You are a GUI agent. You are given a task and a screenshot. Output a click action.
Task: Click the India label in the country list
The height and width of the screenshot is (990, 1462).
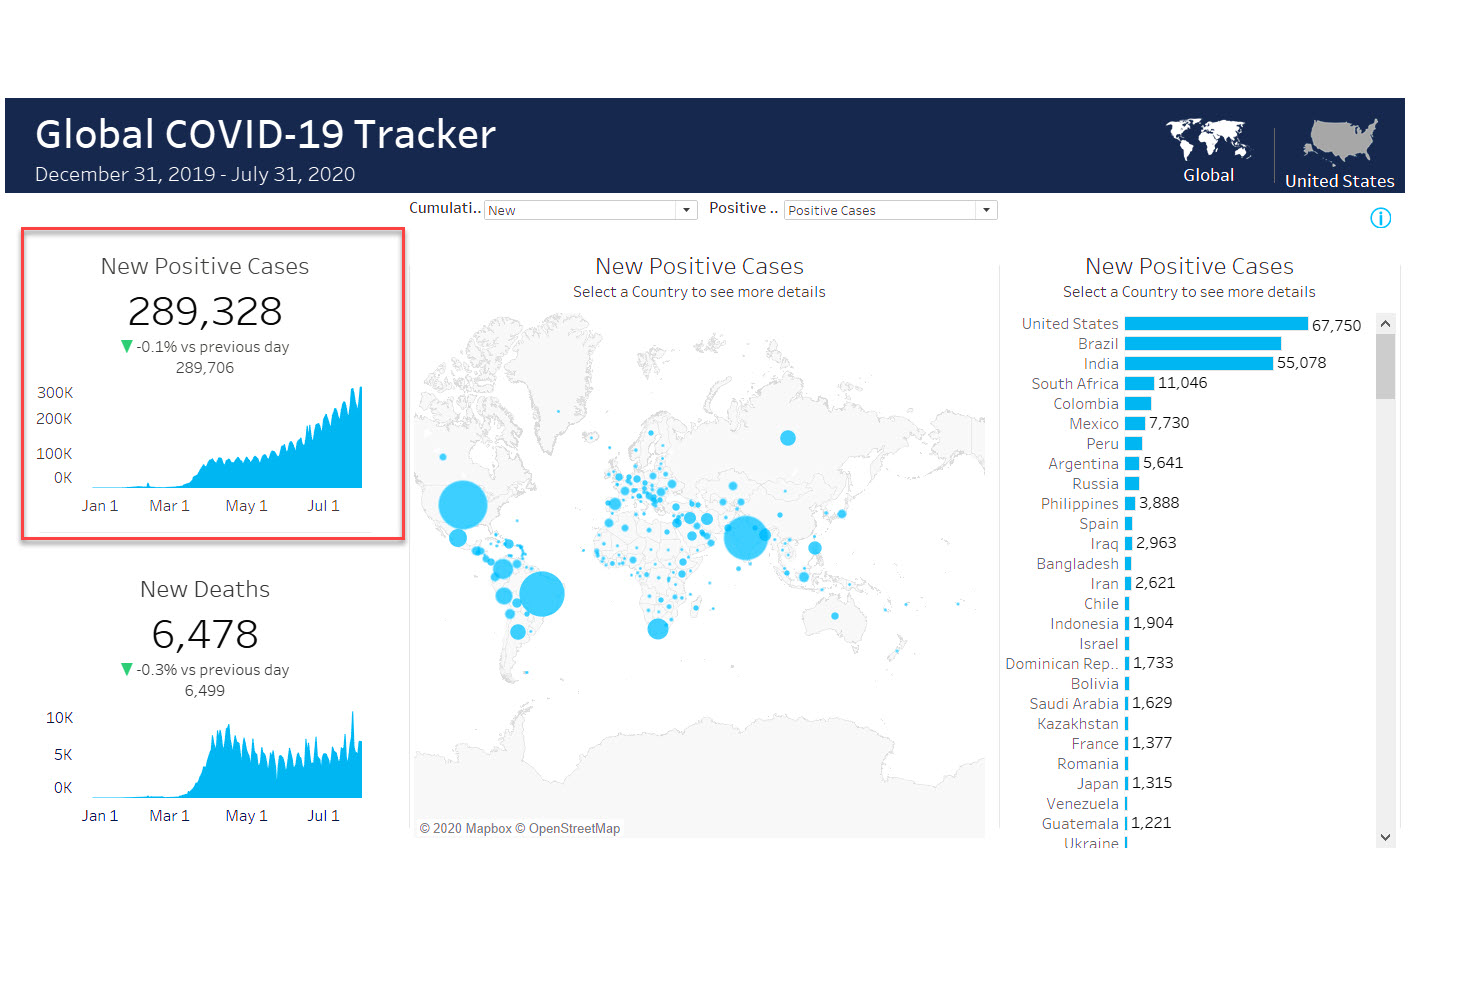click(x=1101, y=363)
